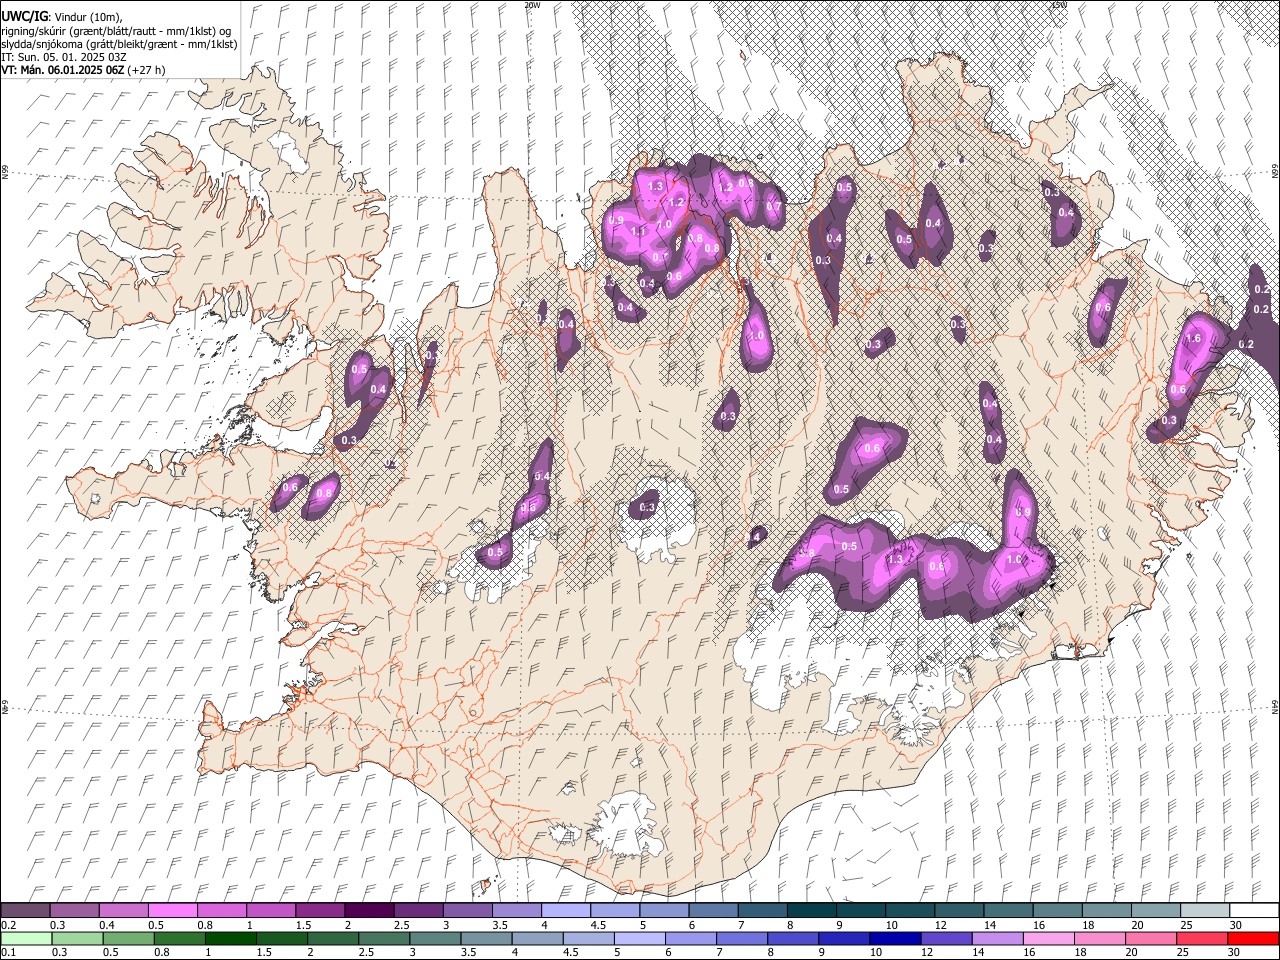This screenshot has height=960, width=1280.
Task: Select the palest green first swatch of the rain legend
Action: [x=27, y=938]
